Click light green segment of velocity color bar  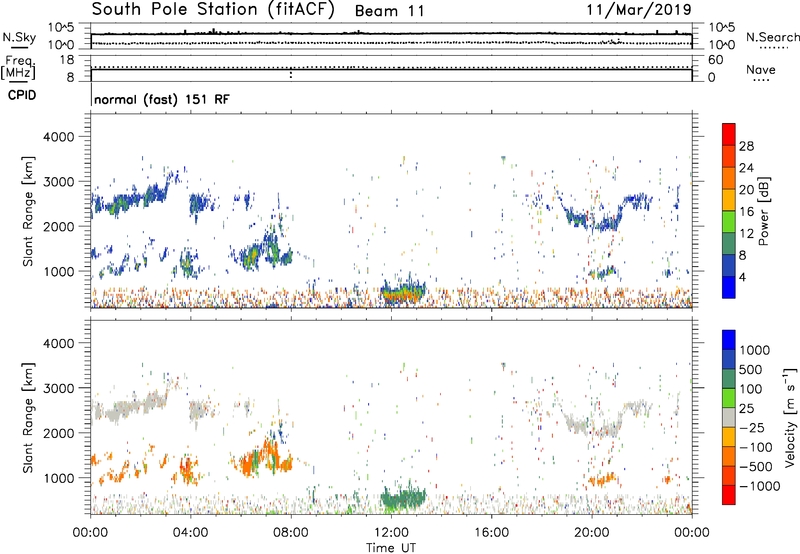729,398
